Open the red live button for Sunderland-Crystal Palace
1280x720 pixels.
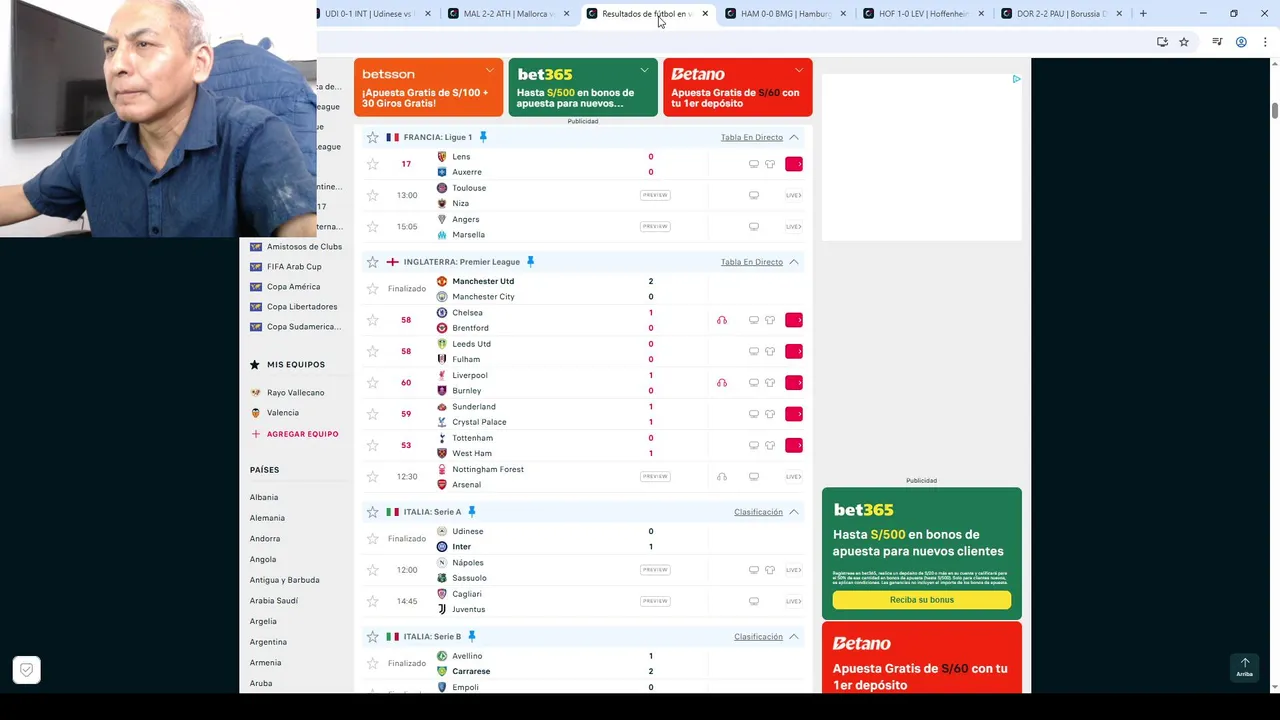[x=794, y=414]
